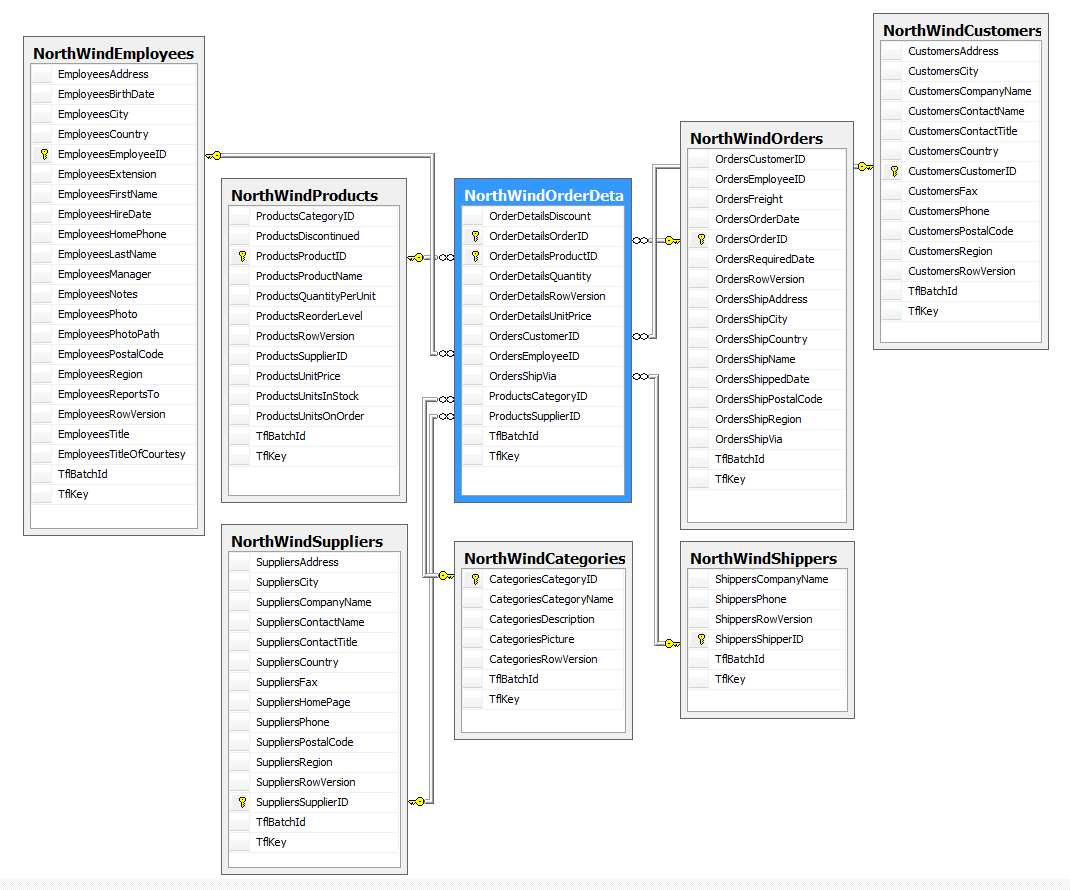Select the NorthWindSuppliers table title

(307, 541)
